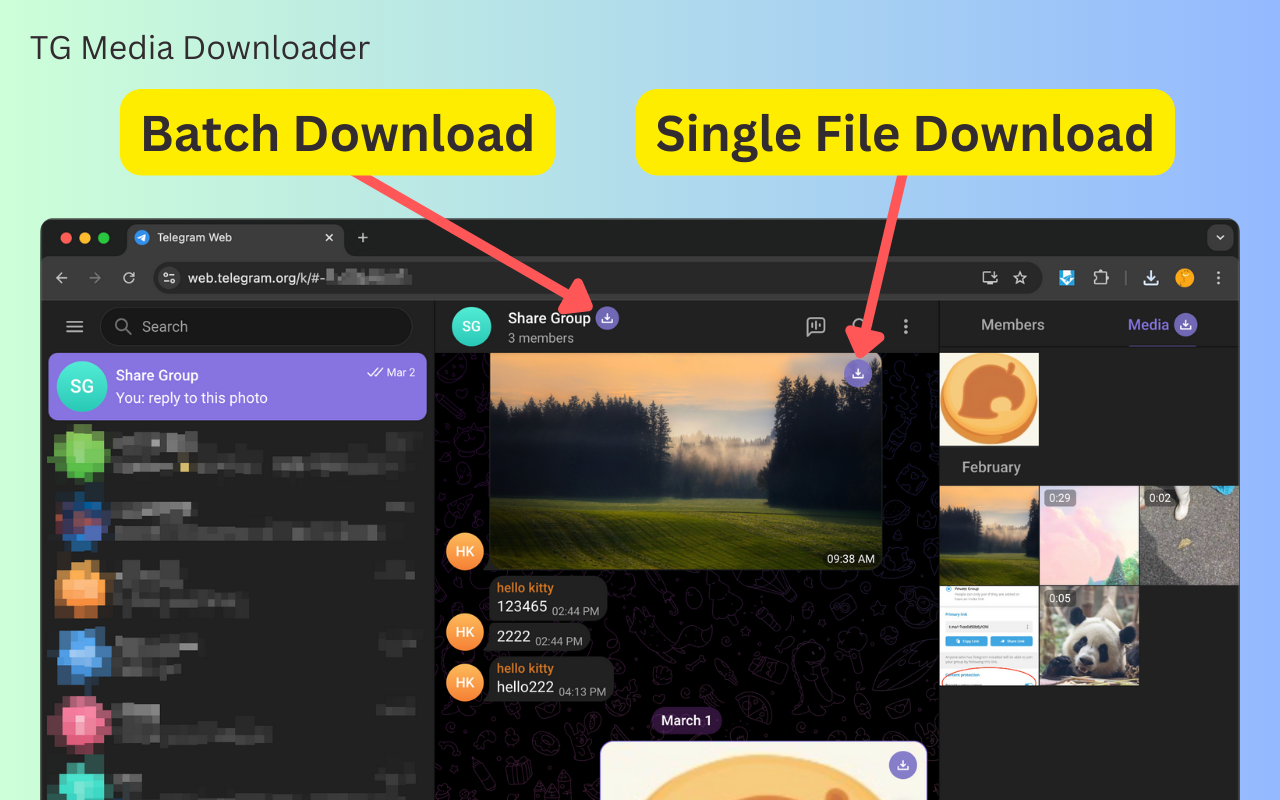Click the HK avatar beside forest photo
The image size is (1280, 800).
coord(465,551)
